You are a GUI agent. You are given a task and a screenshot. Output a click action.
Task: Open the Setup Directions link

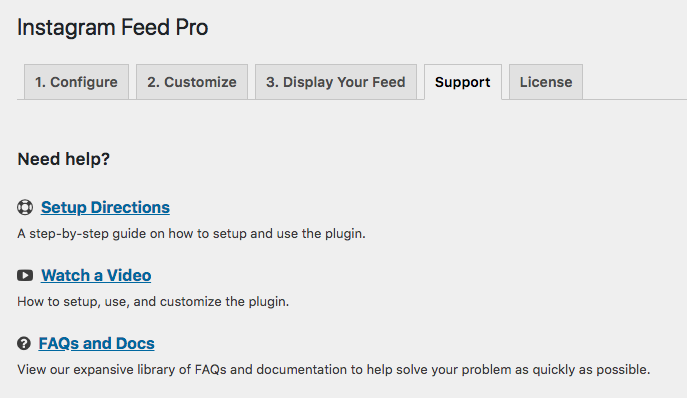click(x=105, y=207)
